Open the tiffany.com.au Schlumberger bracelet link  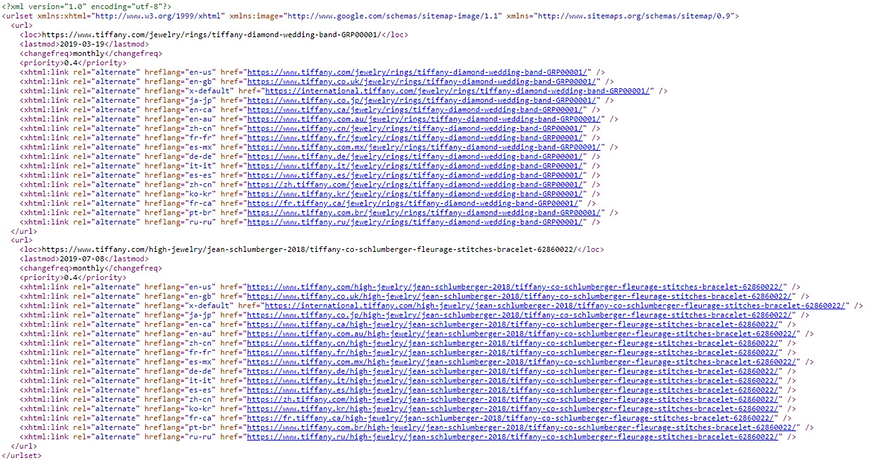(x=521, y=334)
